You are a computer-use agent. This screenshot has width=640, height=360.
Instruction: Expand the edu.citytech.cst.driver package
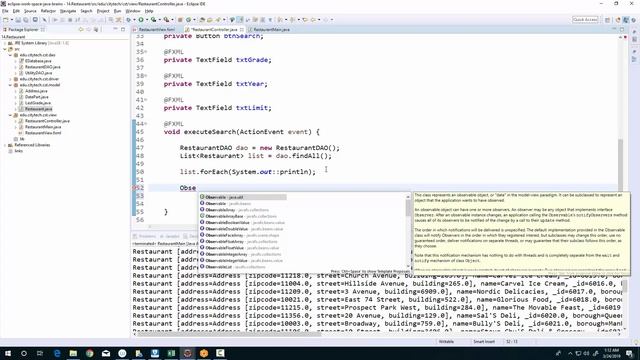[10, 79]
